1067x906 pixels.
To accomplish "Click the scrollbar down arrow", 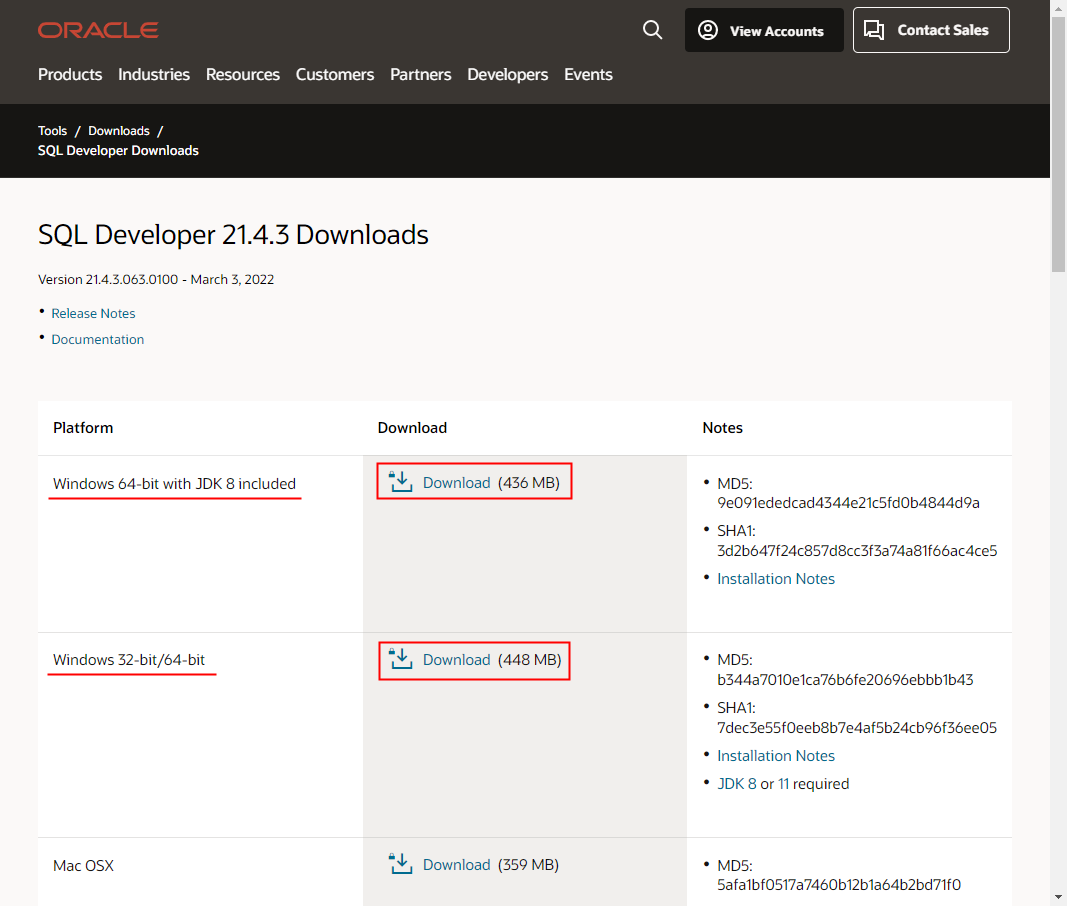I will [x=1058, y=898].
